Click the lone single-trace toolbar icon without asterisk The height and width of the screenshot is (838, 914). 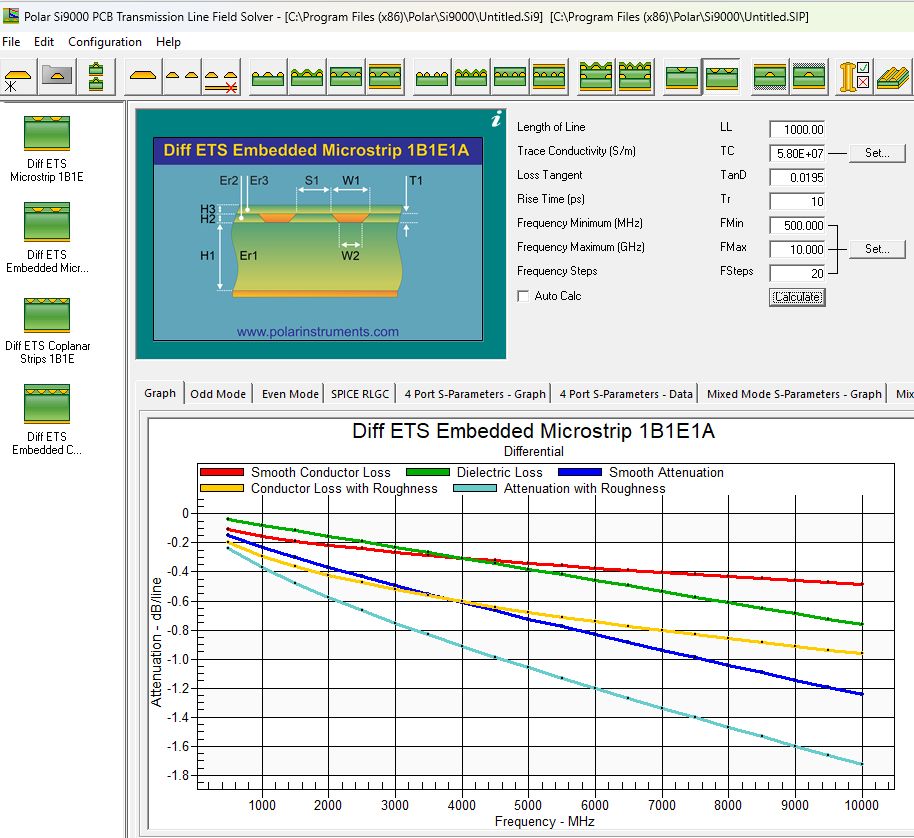[x=143, y=76]
